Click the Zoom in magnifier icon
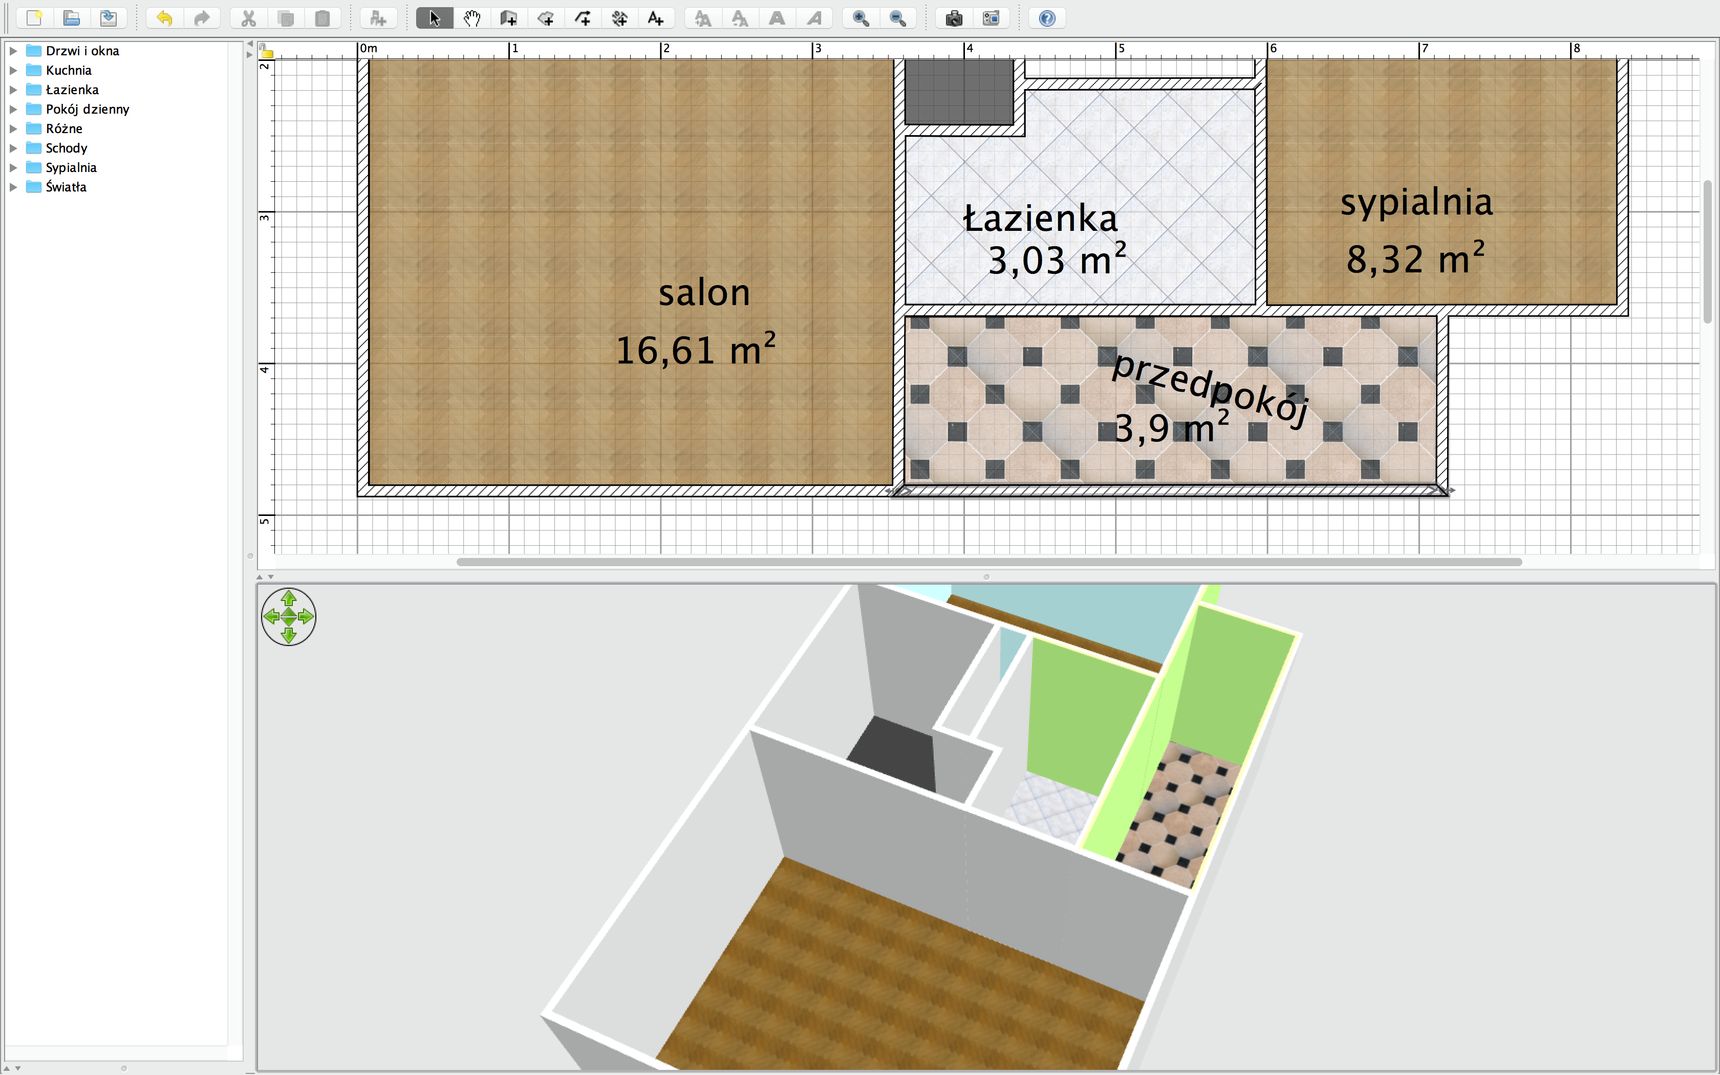Viewport: 1720px width, 1075px height. point(861,18)
